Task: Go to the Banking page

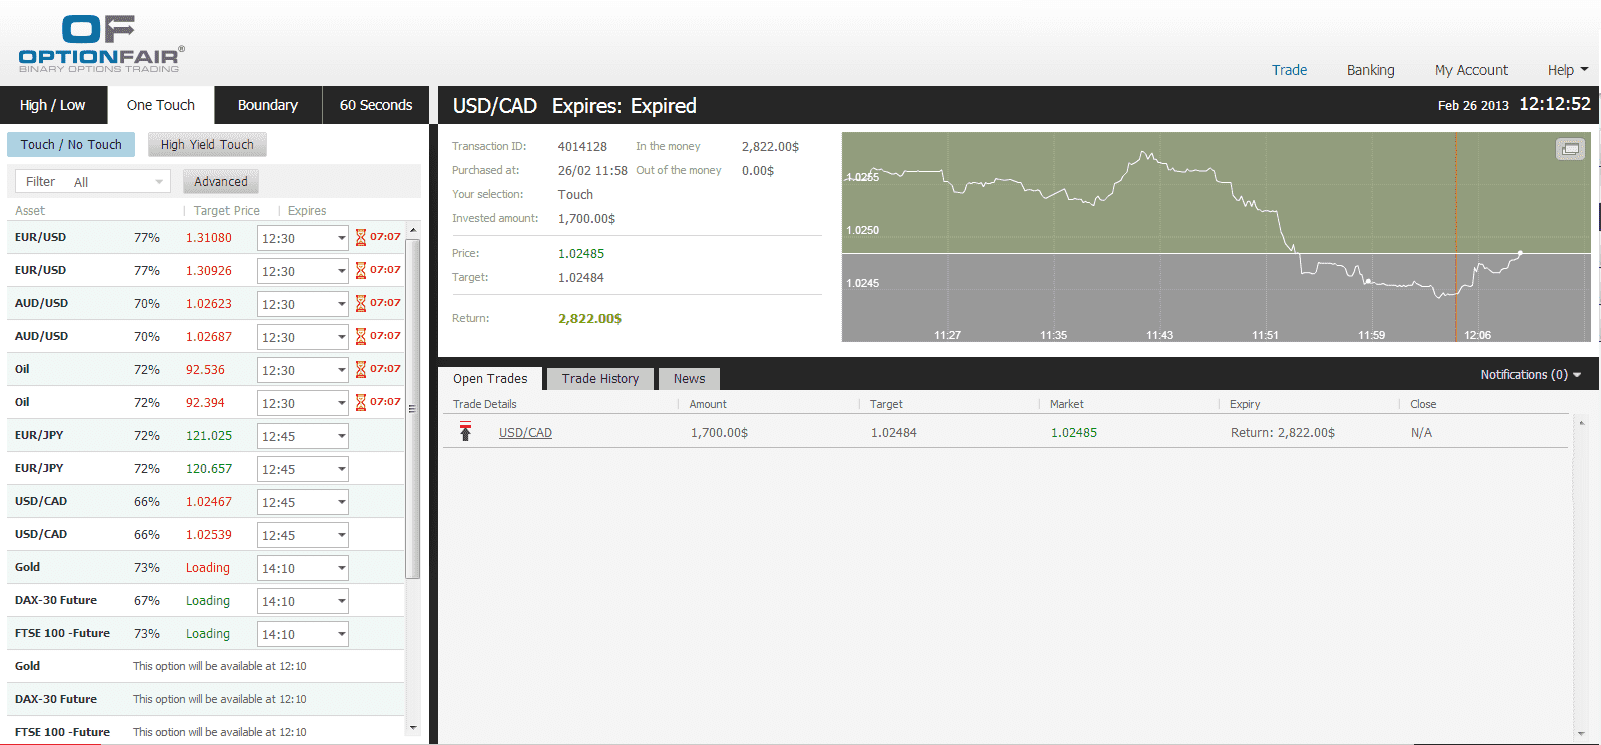Action: tap(1370, 70)
